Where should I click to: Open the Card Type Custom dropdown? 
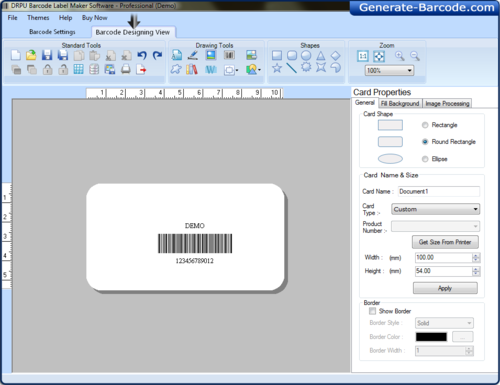pos(435,209)
